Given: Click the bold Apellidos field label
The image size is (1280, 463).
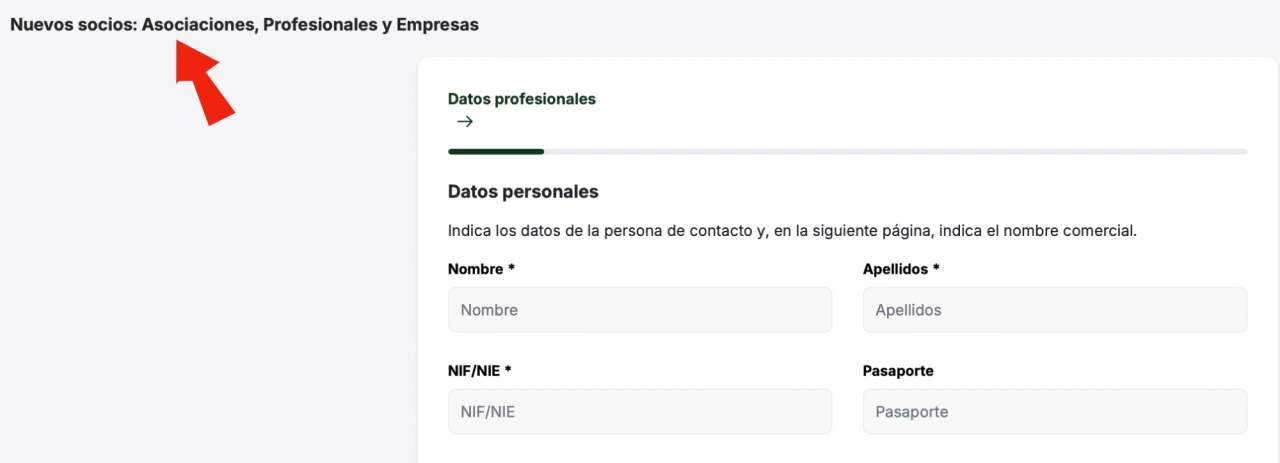Looking at the screenshot, I should pyautogui.click(x=896, y=269).
